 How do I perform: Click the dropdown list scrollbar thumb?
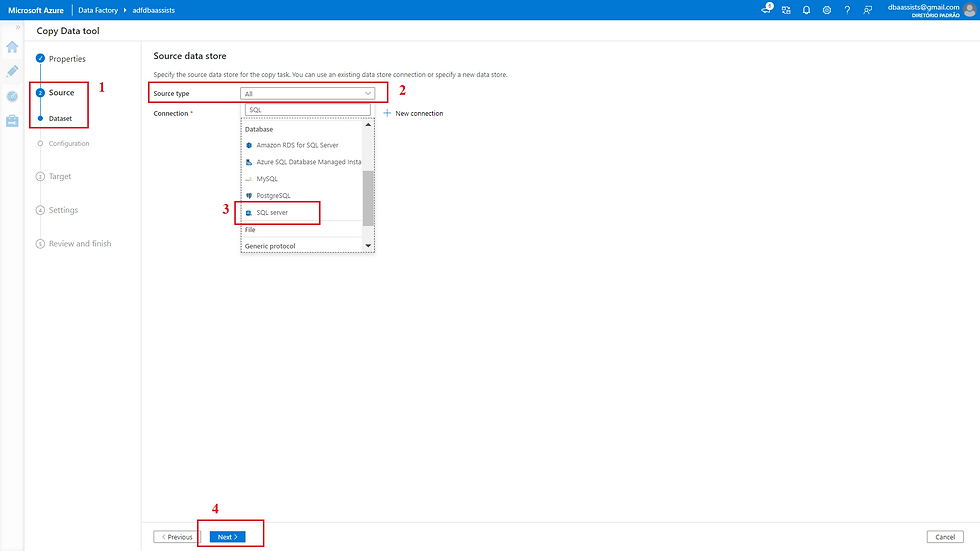368,197
